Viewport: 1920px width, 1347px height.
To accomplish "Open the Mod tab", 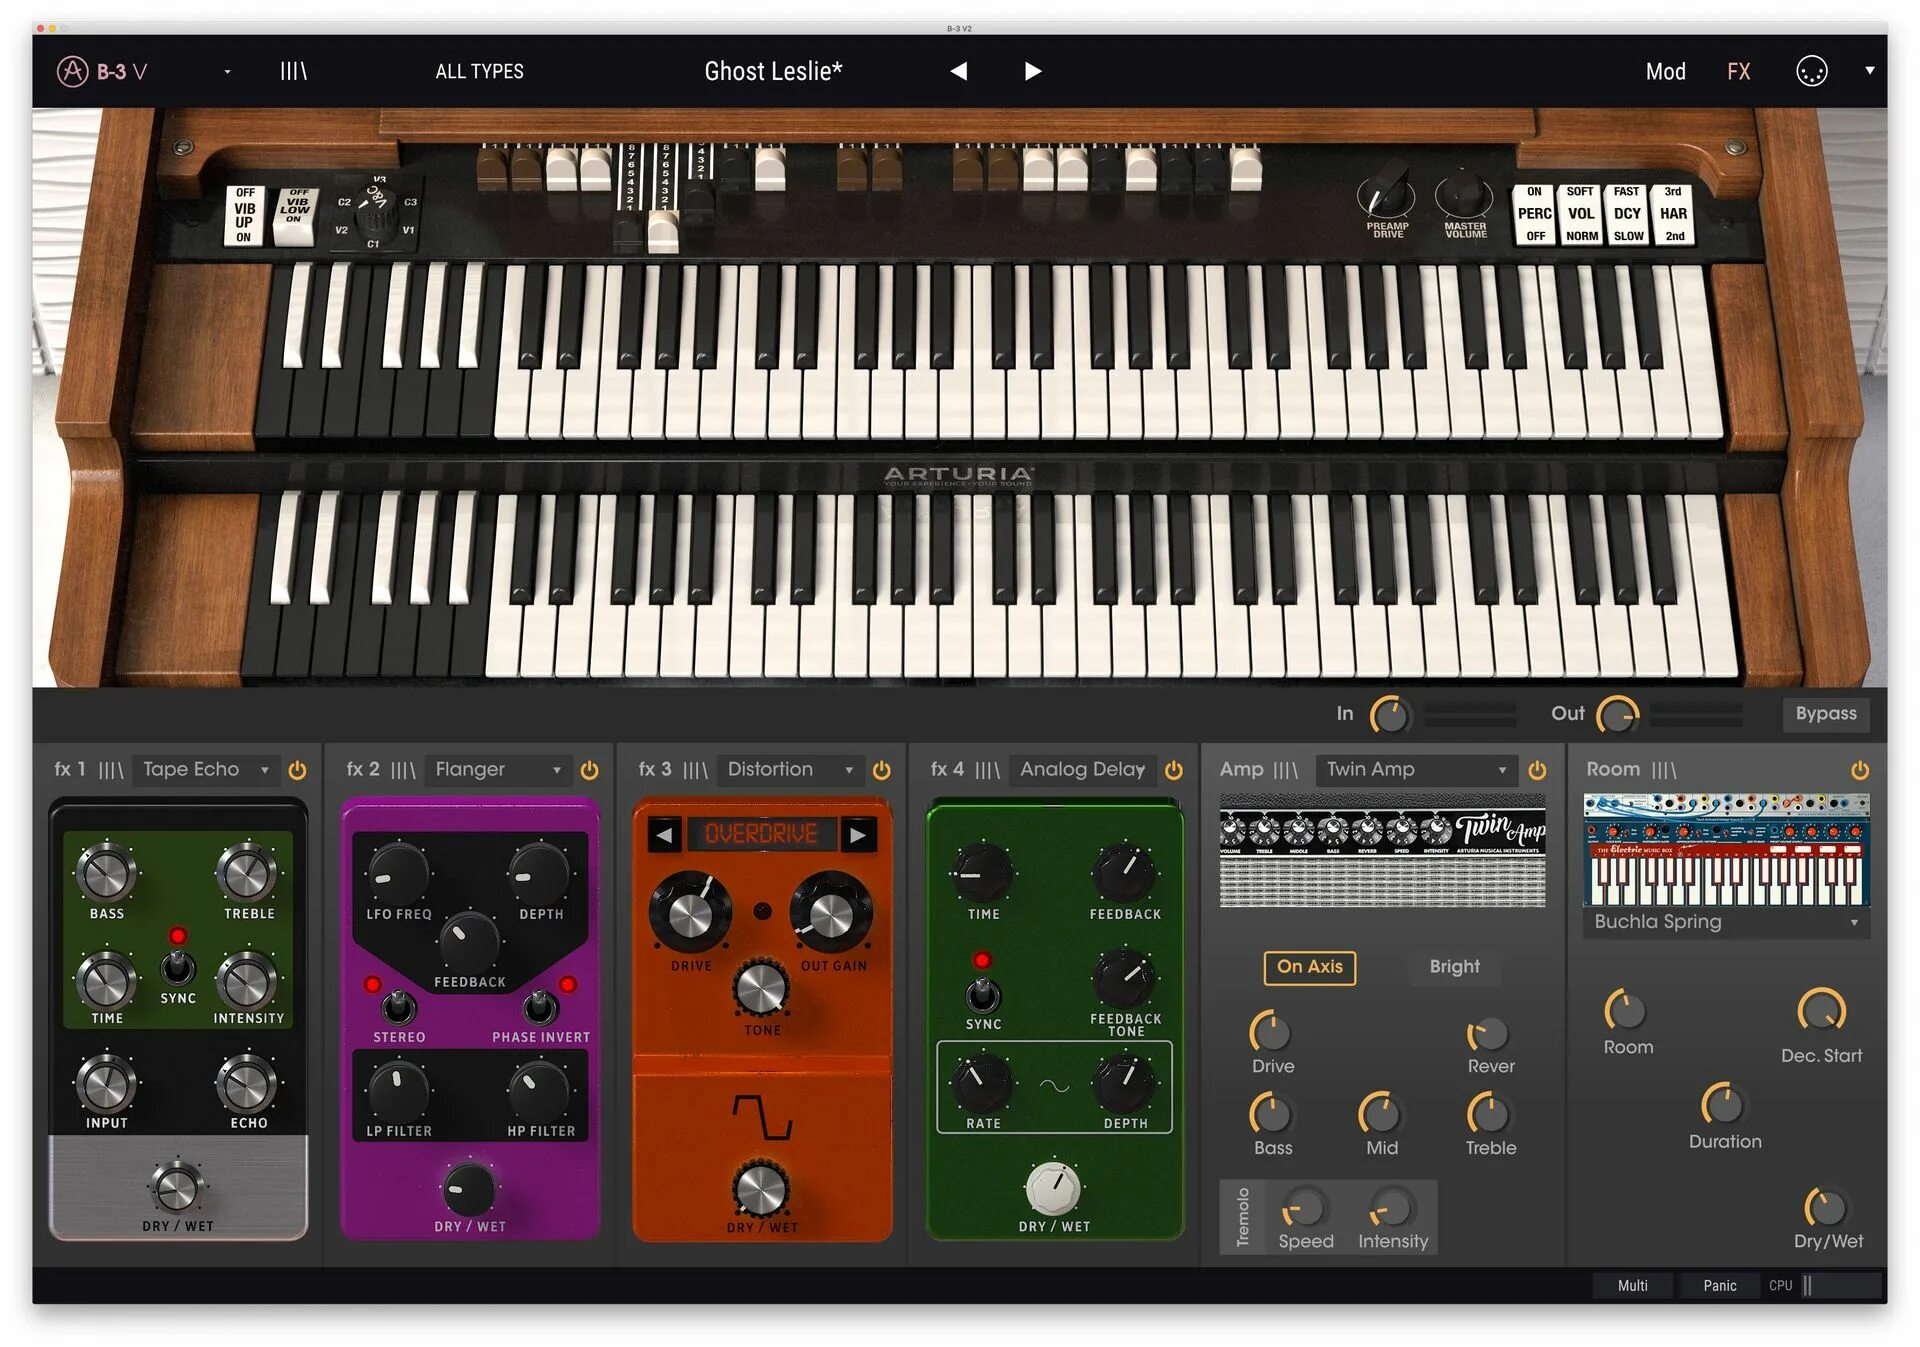I will (x=1665, y=71).
